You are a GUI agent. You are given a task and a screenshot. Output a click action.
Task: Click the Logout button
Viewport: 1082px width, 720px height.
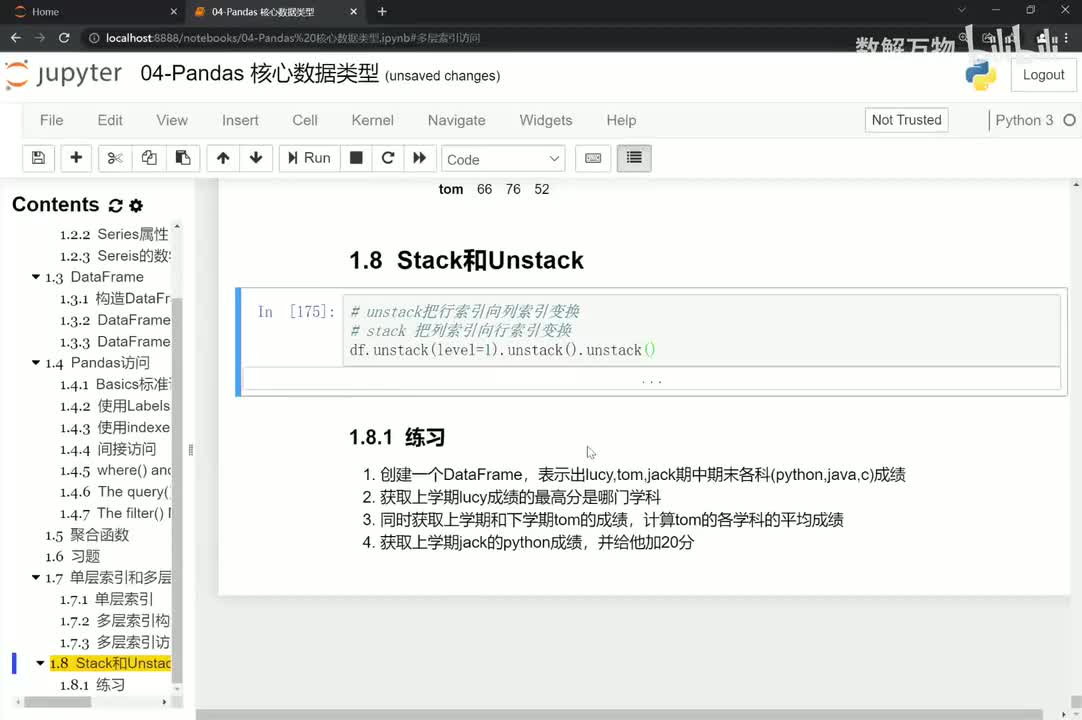[x=1043, y=75]
